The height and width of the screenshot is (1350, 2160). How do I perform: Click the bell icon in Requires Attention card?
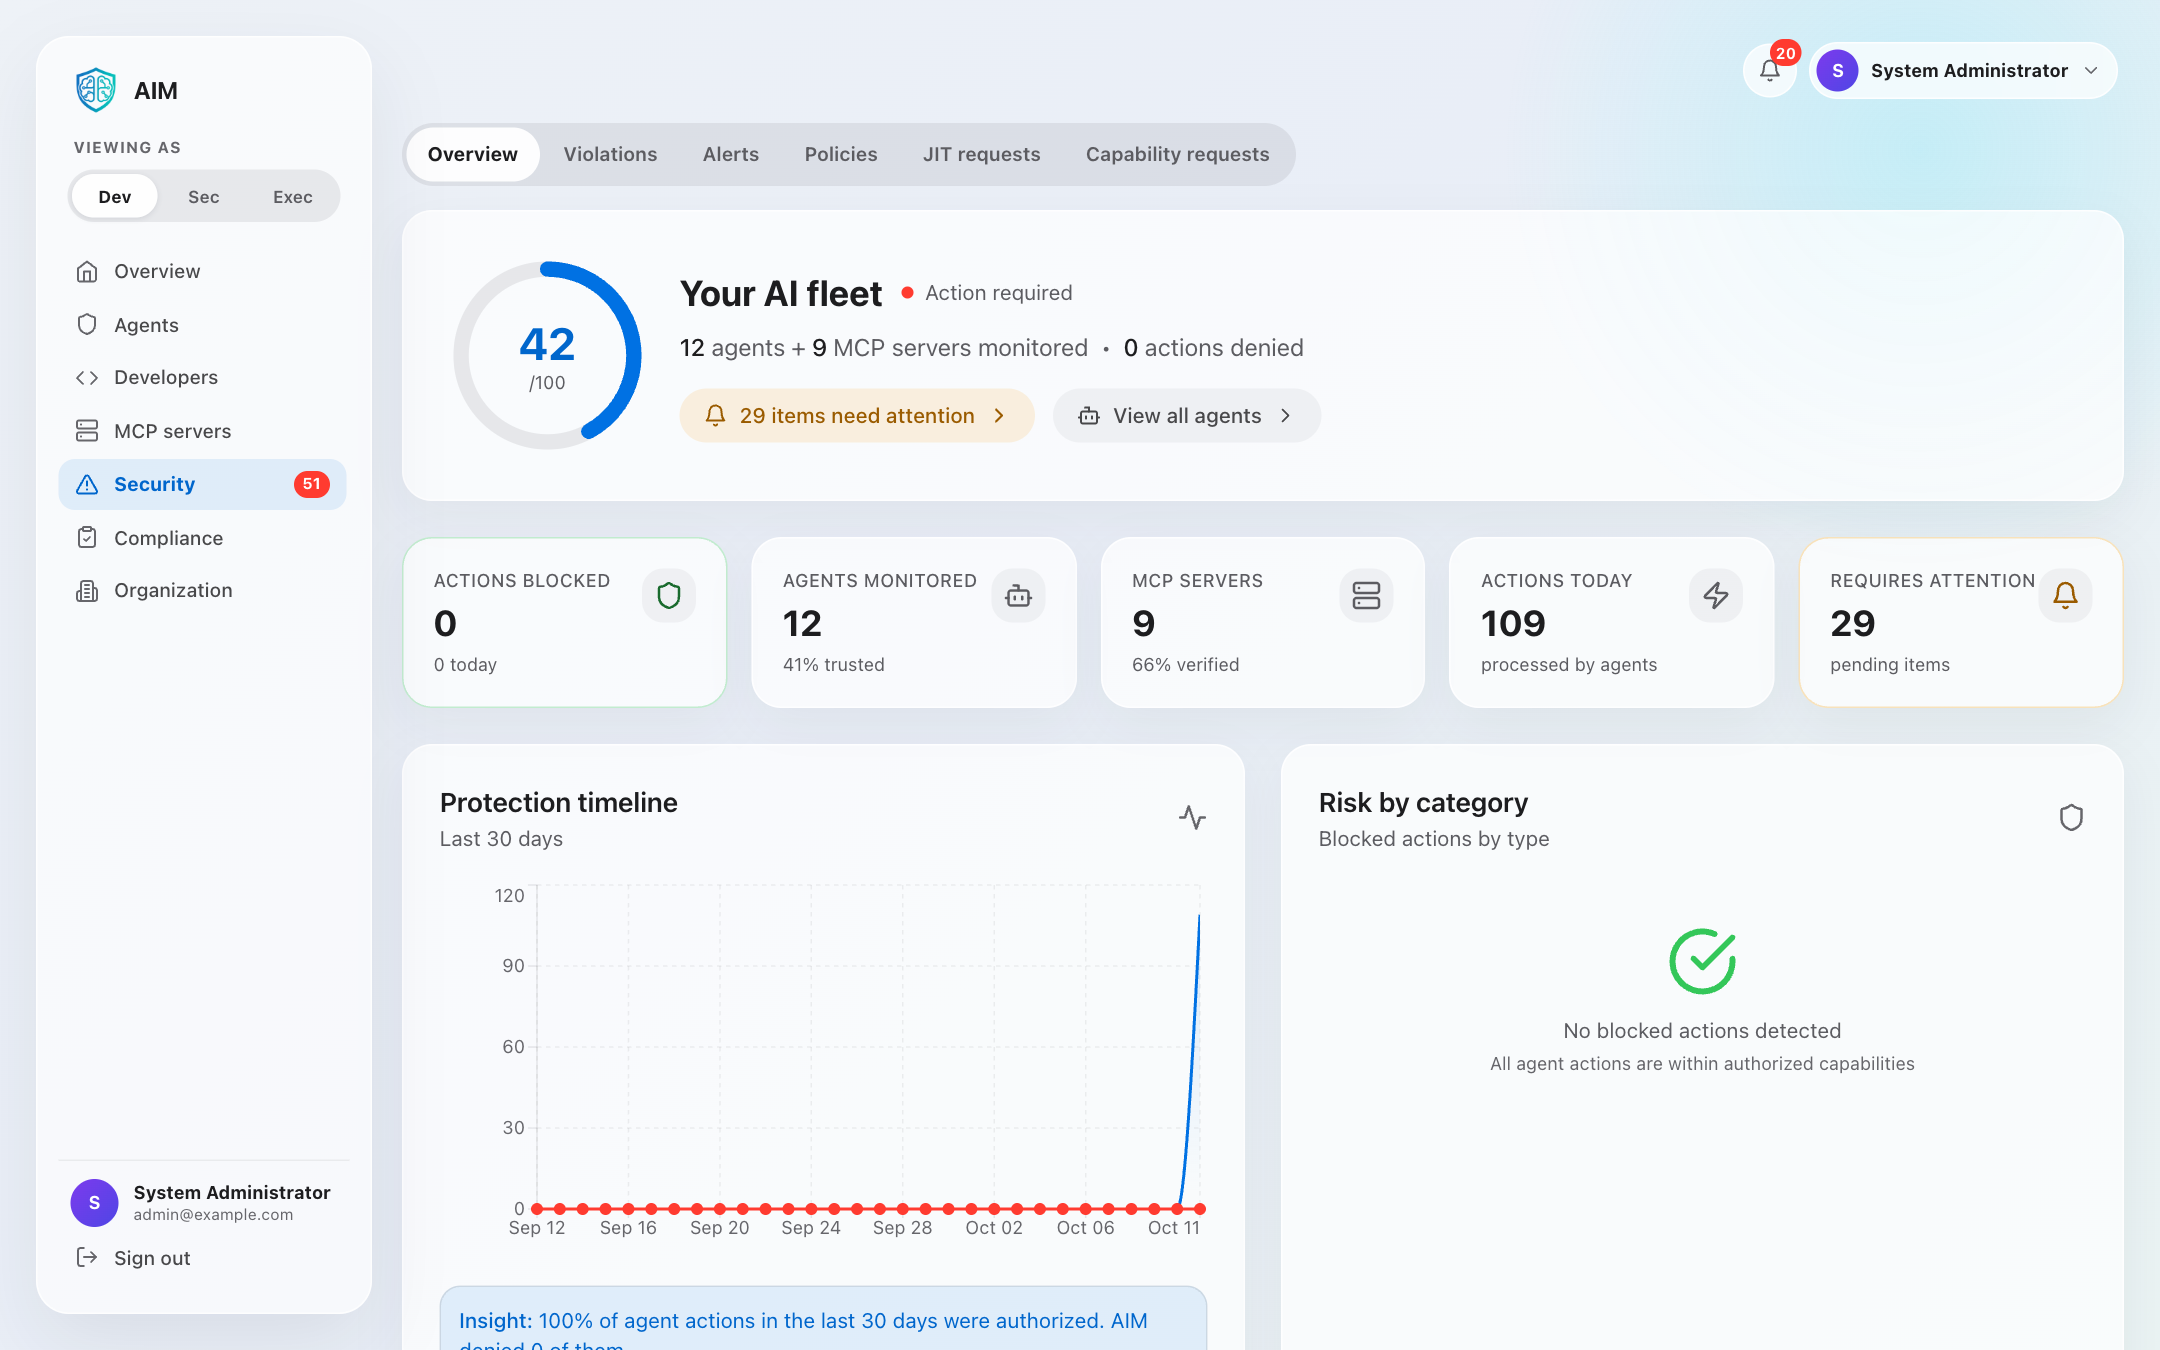coord(2065,596)
